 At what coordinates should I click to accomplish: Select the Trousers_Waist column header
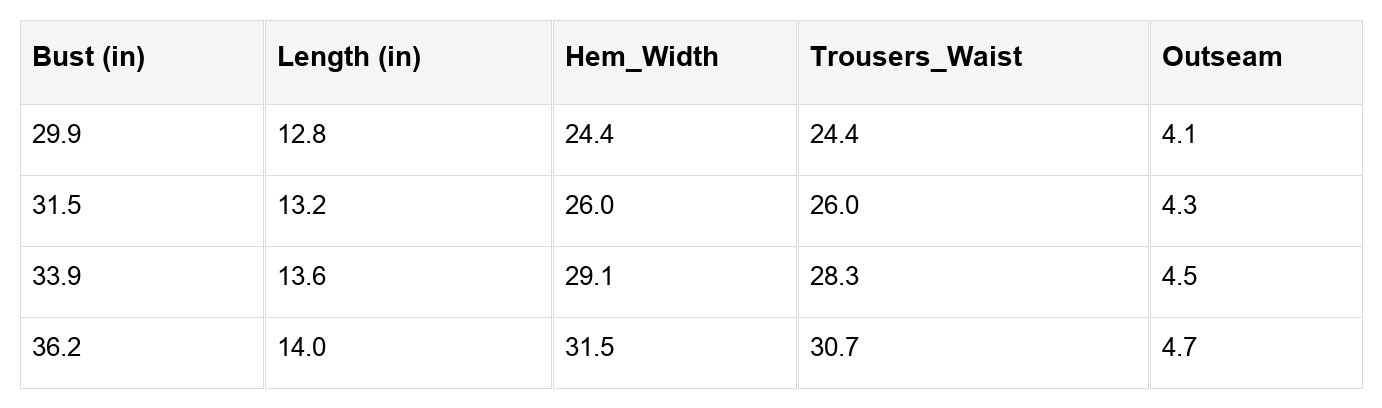click(916, 57)
